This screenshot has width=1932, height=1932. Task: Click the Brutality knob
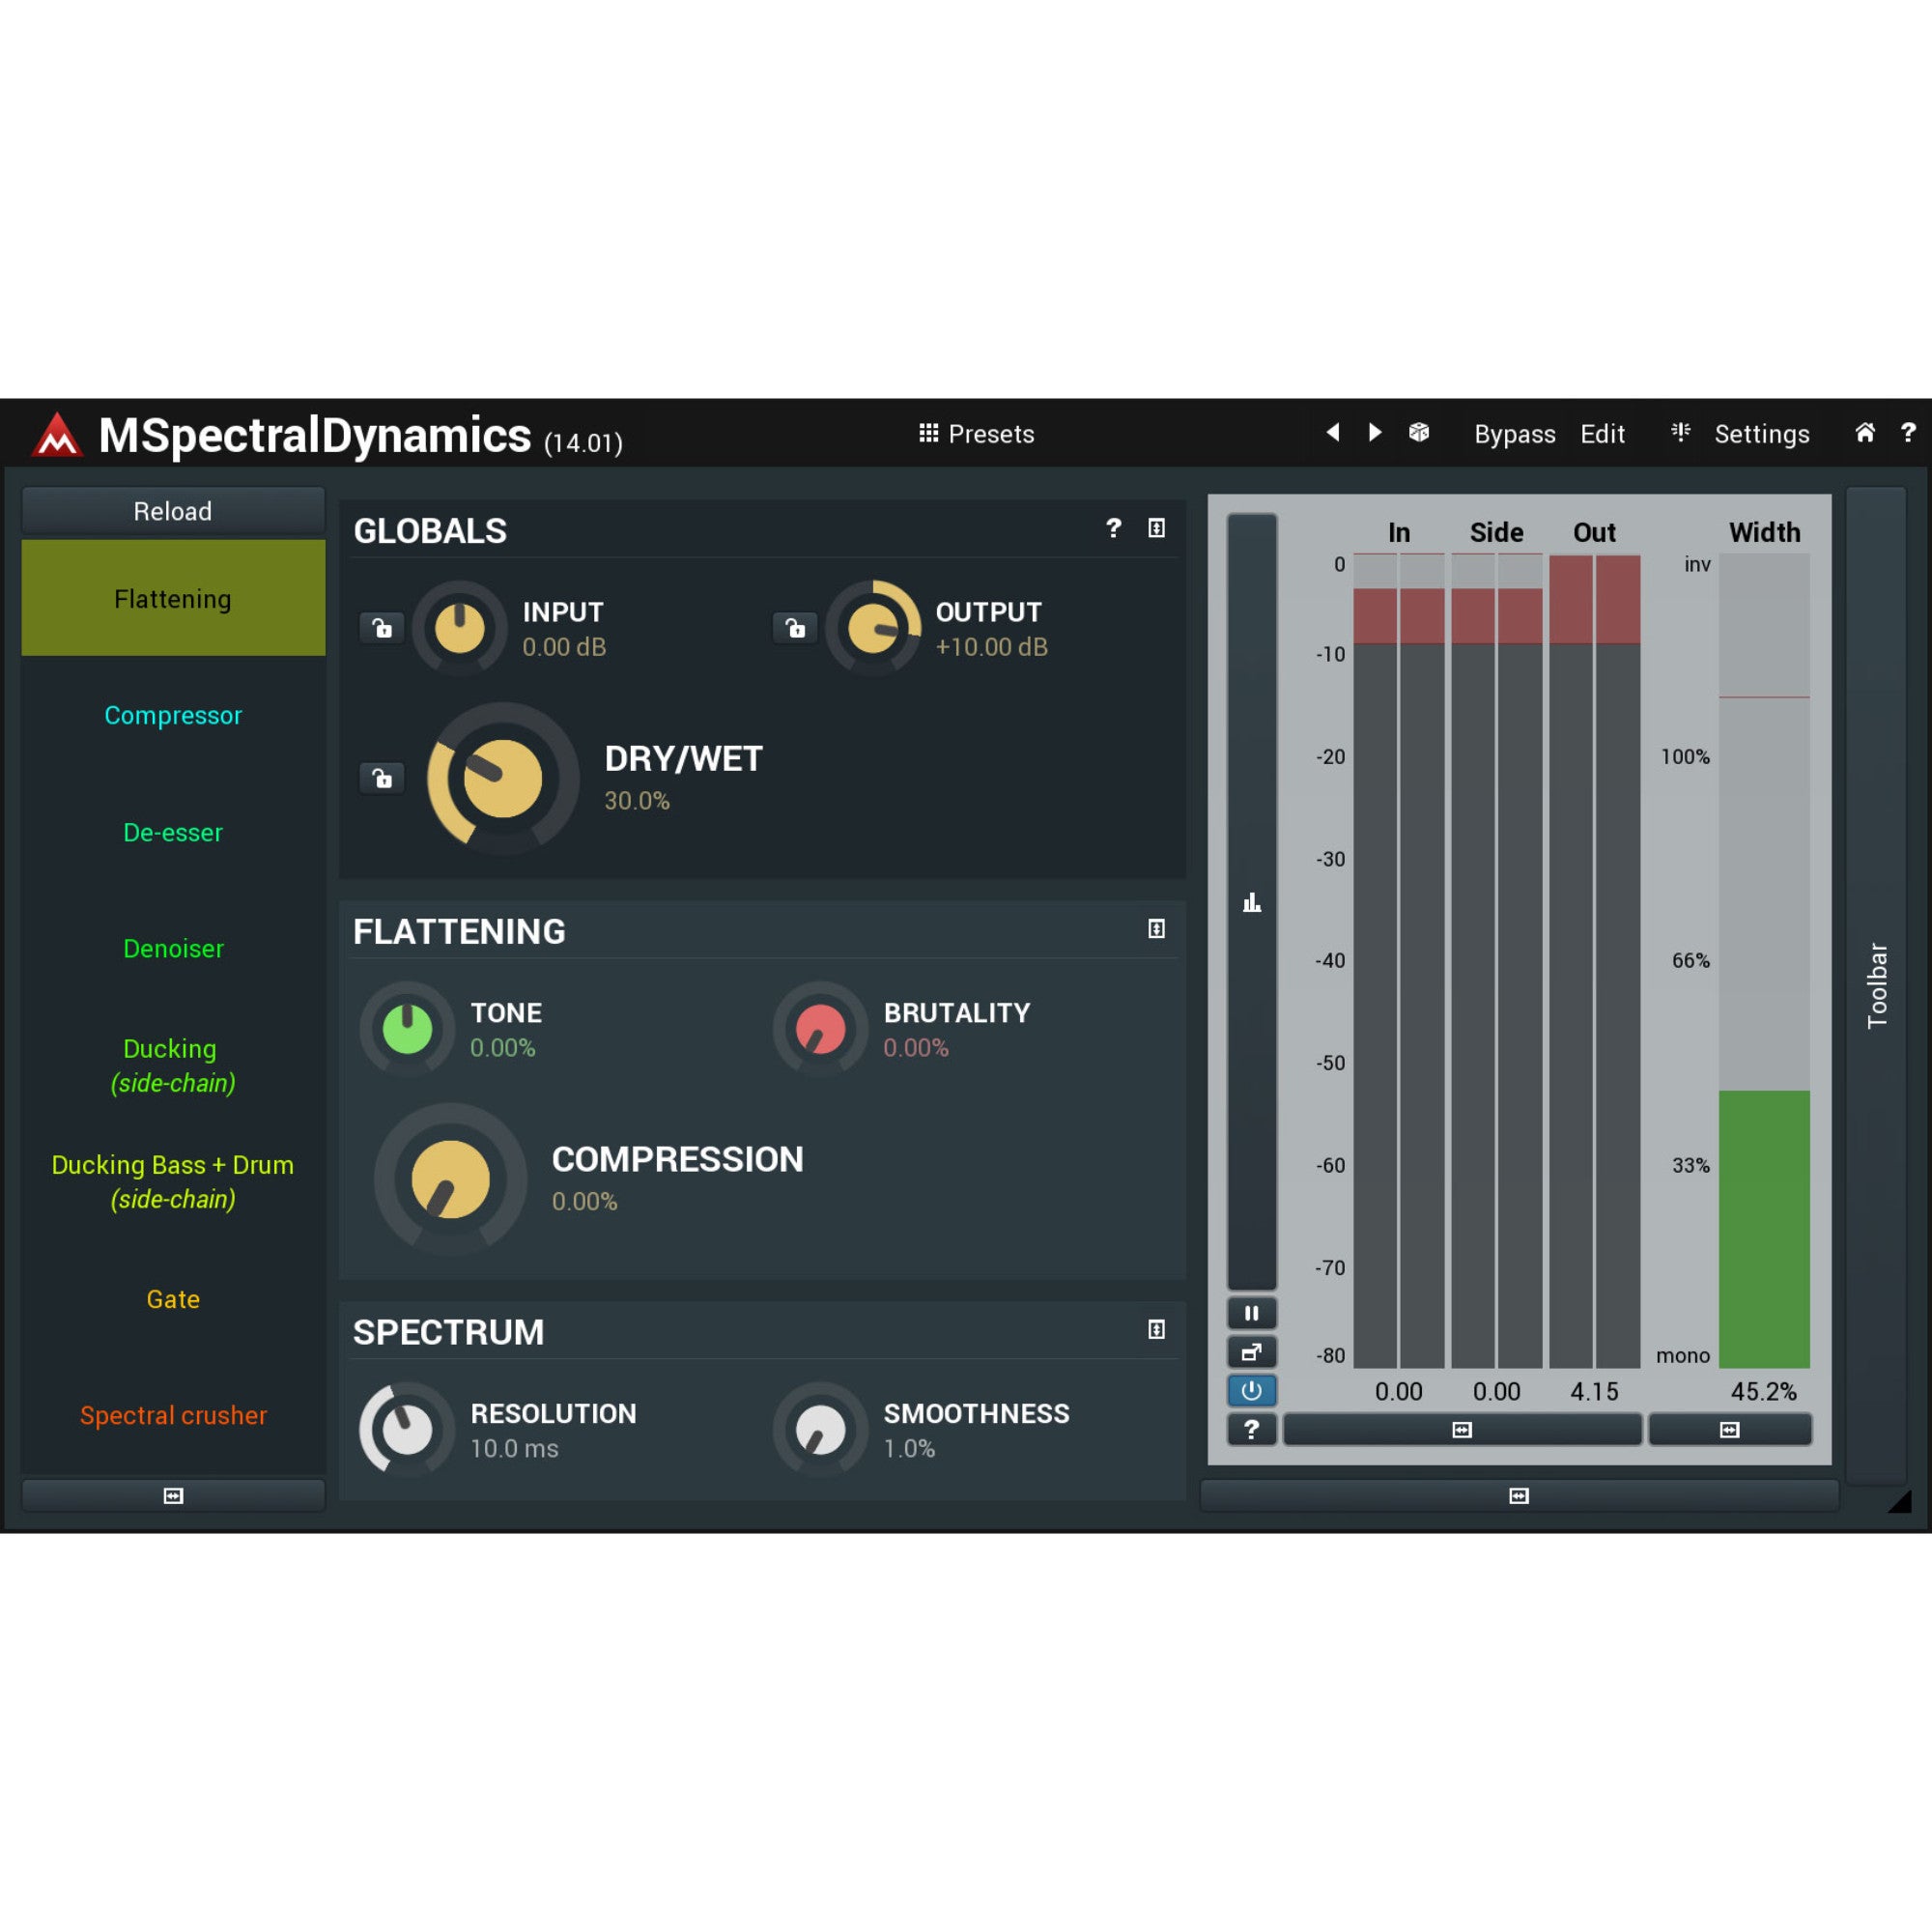point(820,1029)
